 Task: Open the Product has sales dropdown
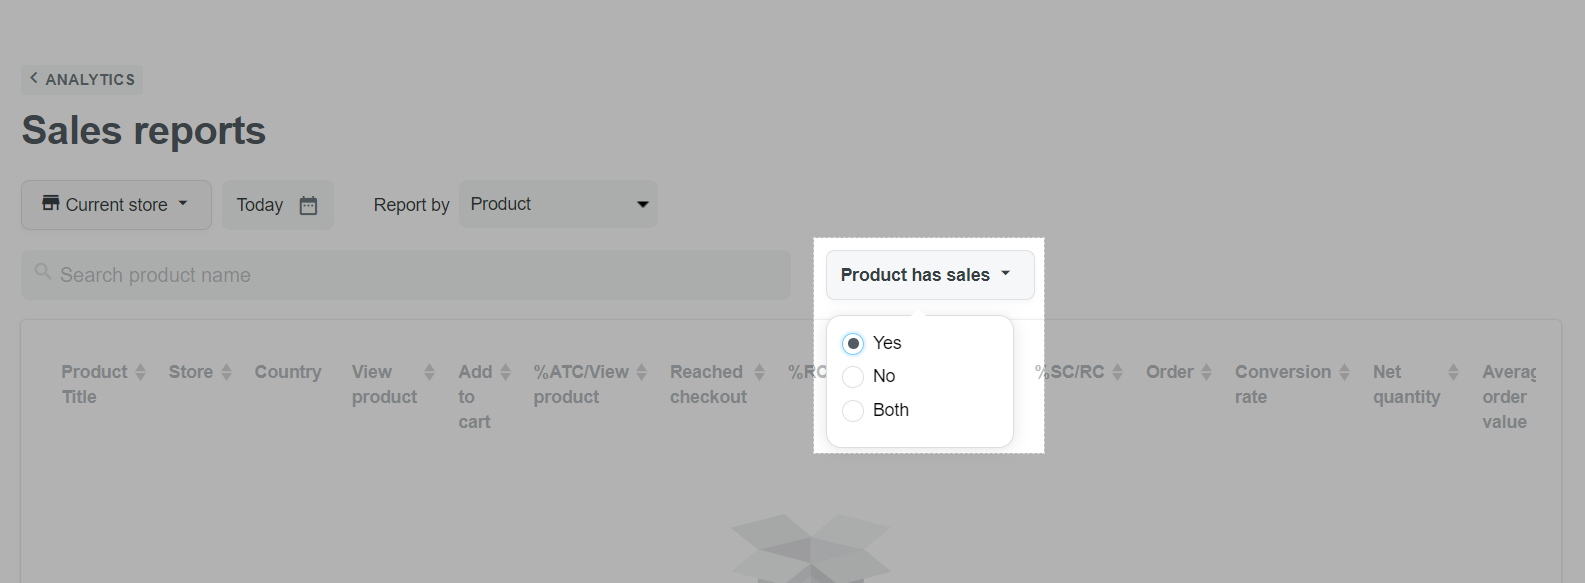[x=930, y=275]
